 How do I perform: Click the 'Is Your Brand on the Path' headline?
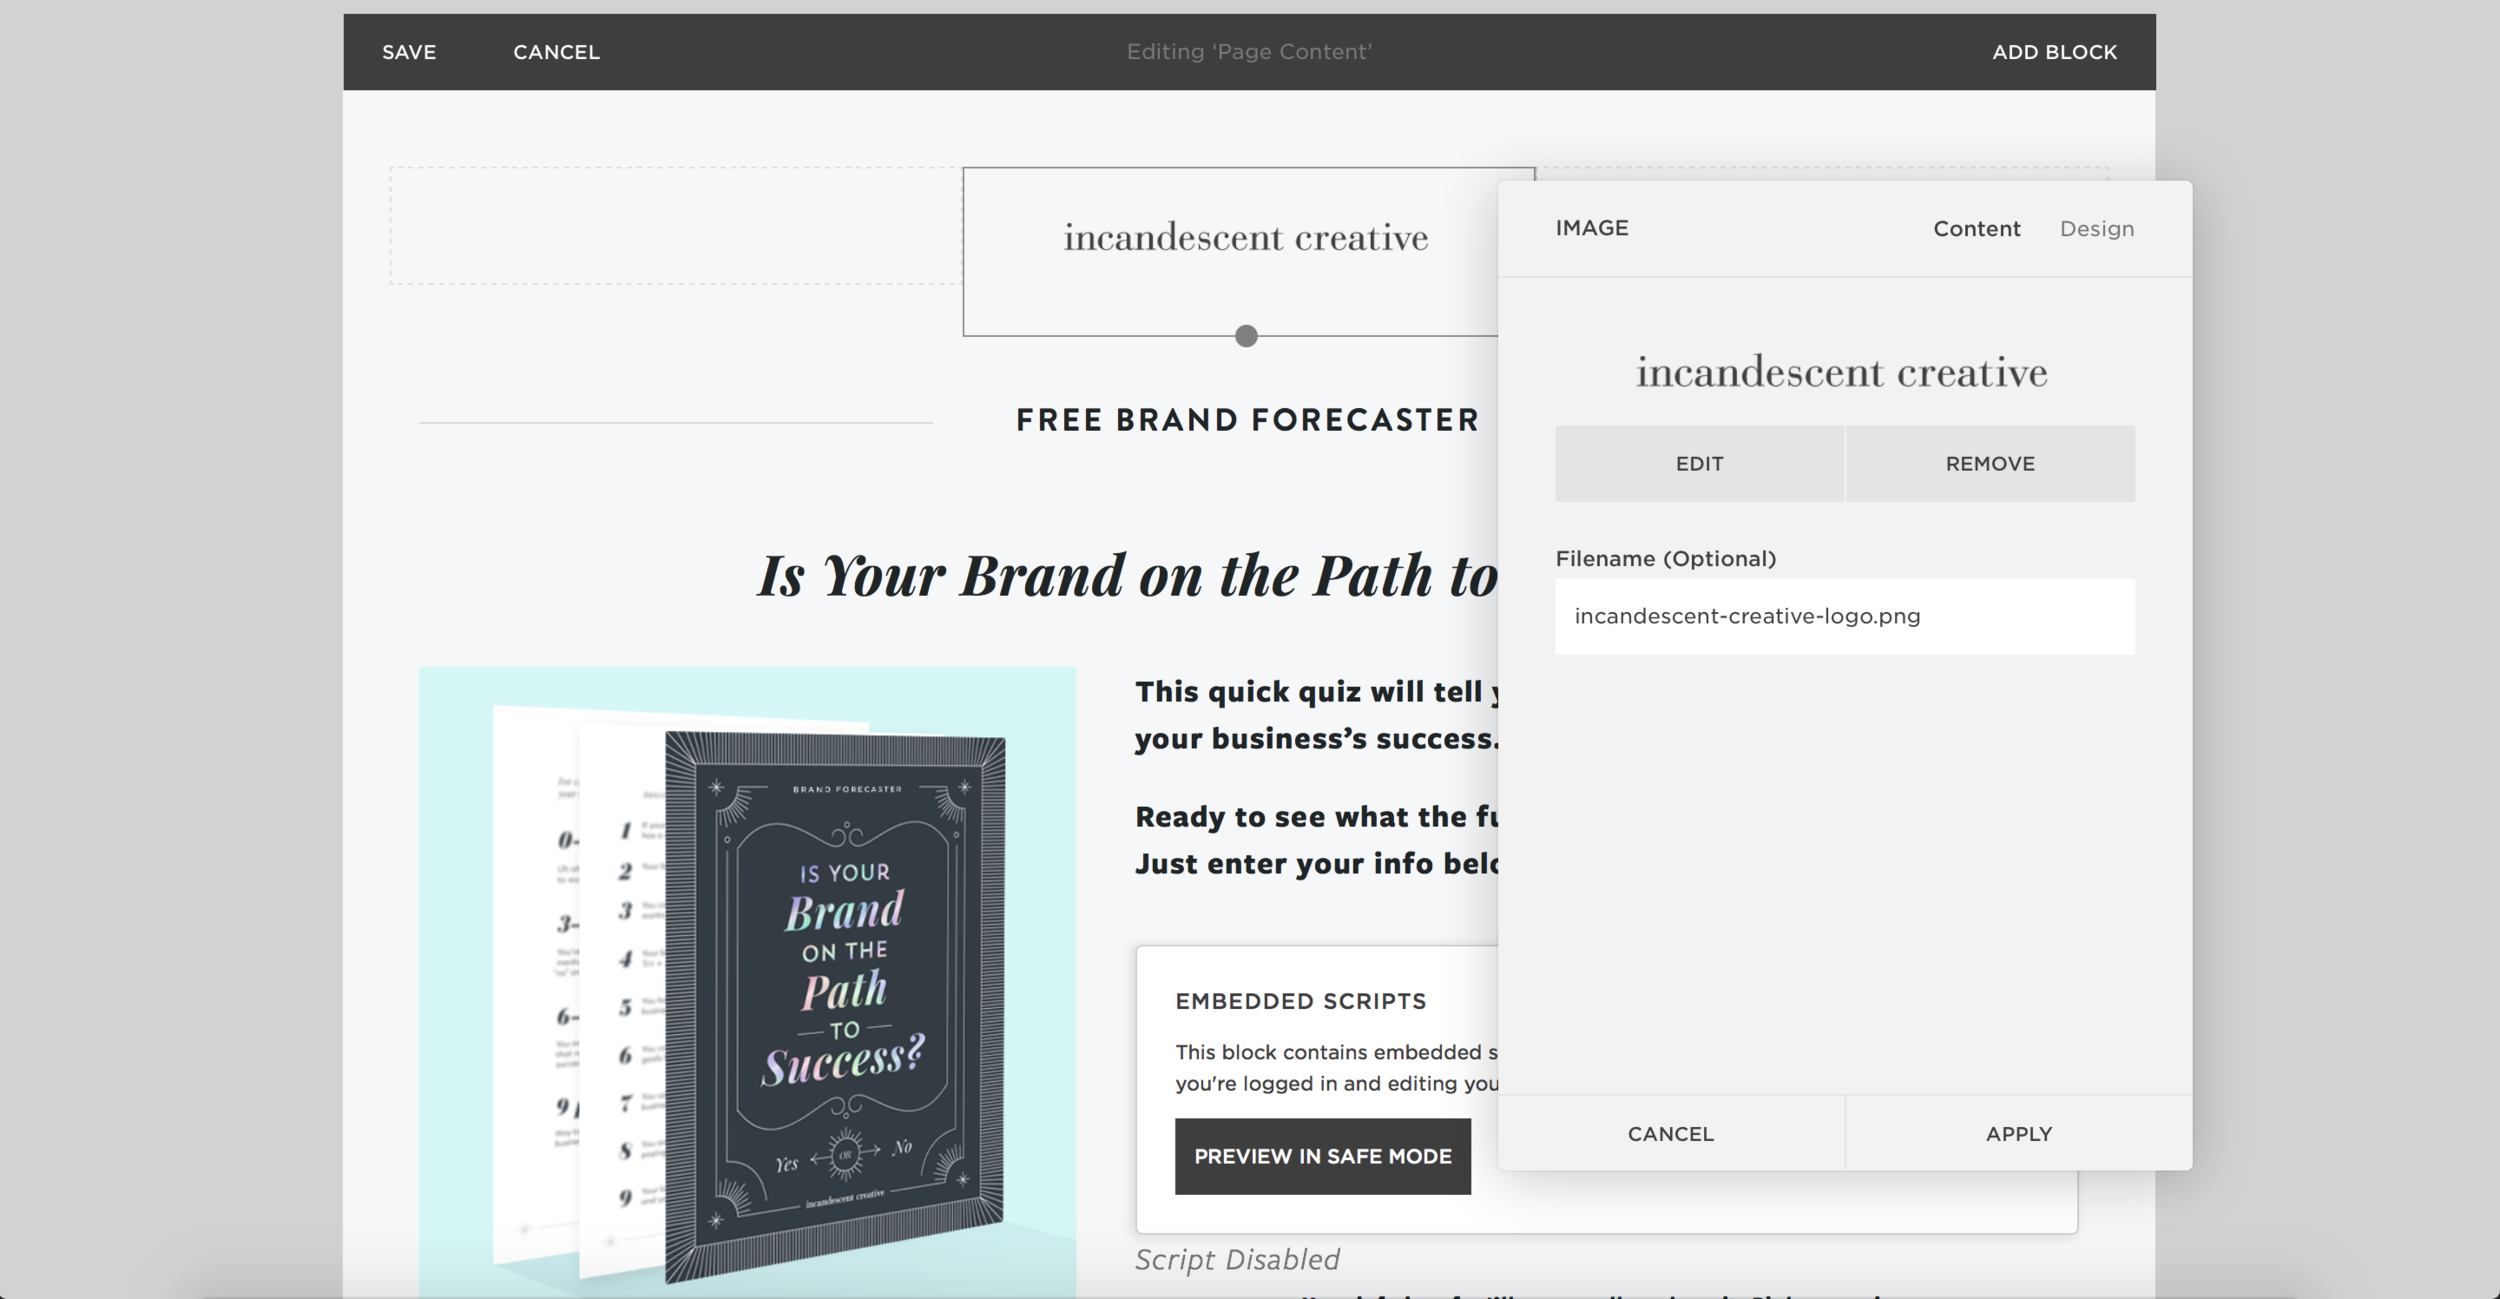[x=1128, y=576]
